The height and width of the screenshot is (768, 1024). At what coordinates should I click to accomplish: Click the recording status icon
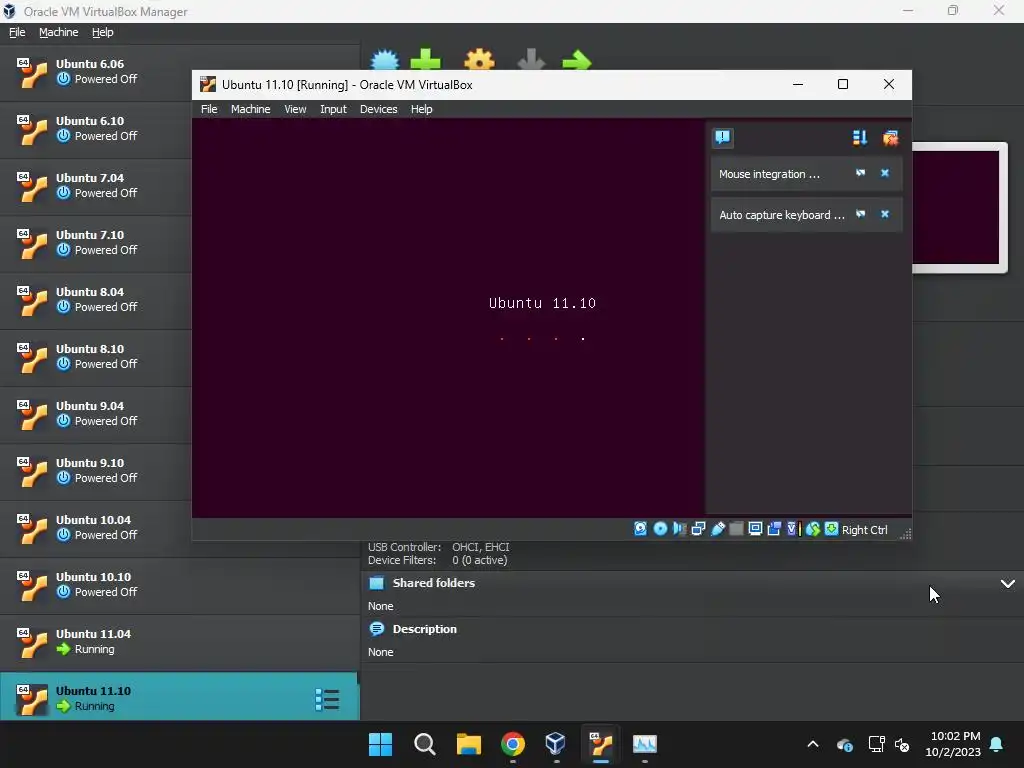[x=774, y=529]
